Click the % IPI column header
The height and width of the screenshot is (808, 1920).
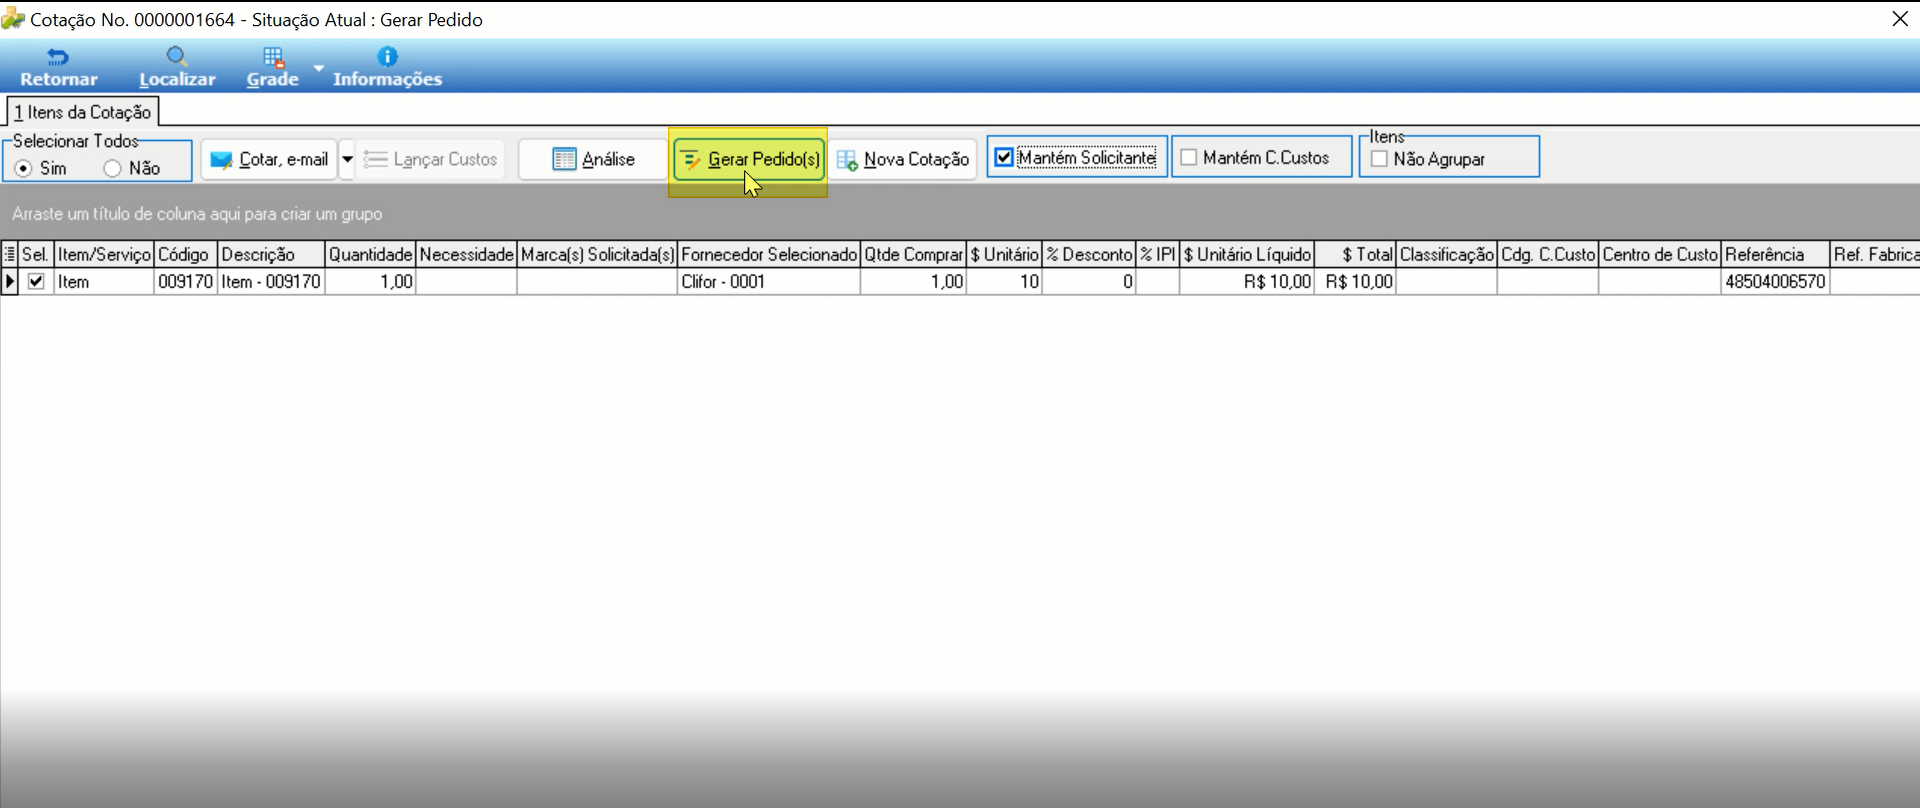pos(1158,255)
